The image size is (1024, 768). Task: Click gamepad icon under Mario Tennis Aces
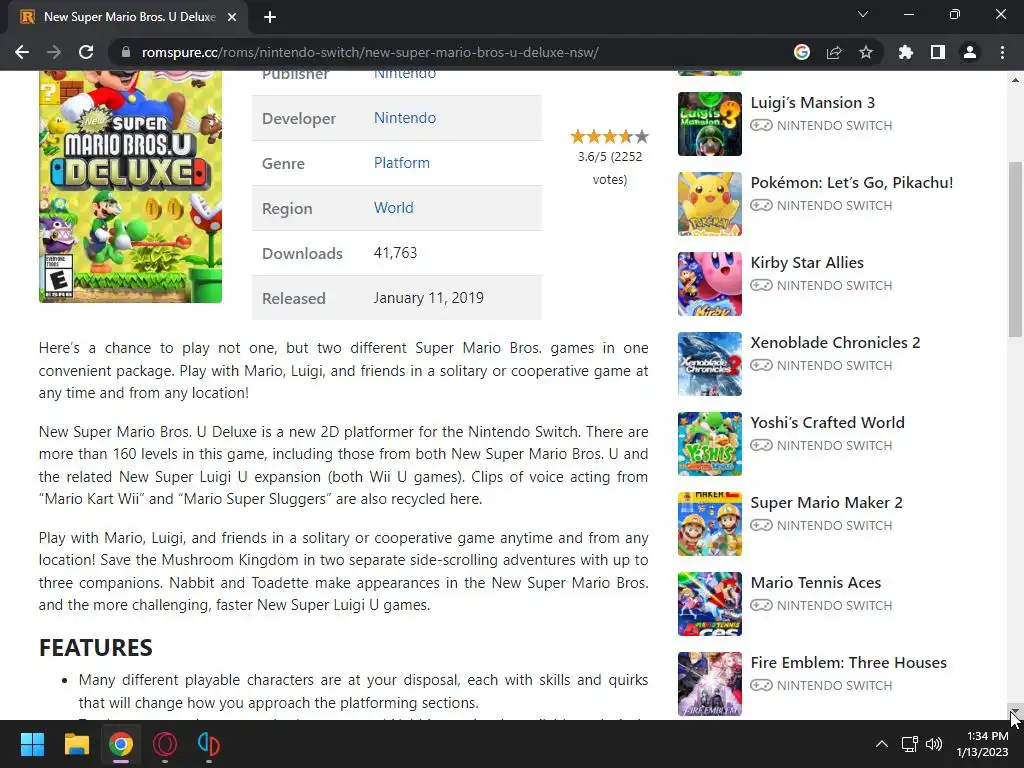tap(761, 605)
